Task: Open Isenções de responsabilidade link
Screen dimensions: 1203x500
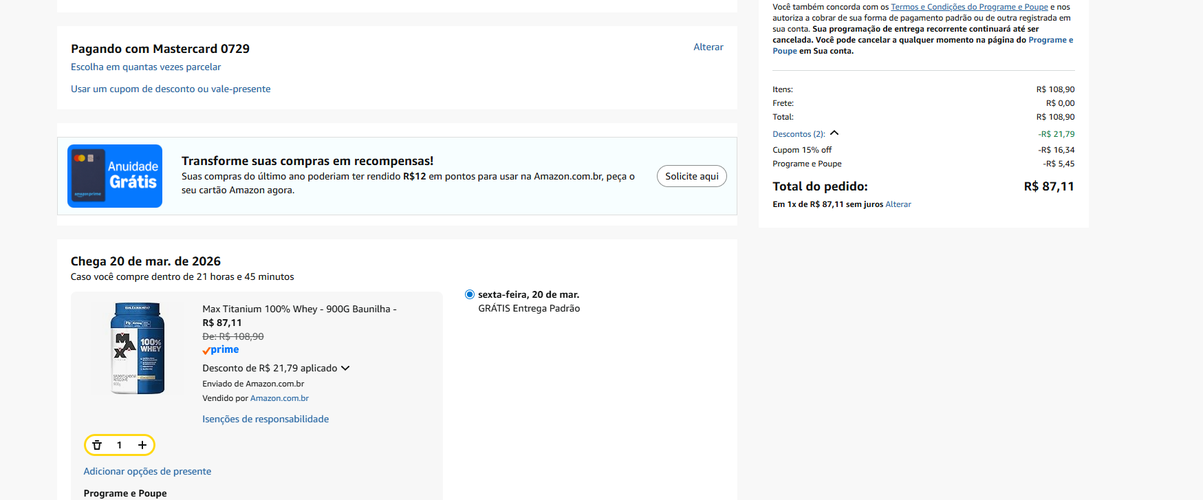Action: coord(265,419)
